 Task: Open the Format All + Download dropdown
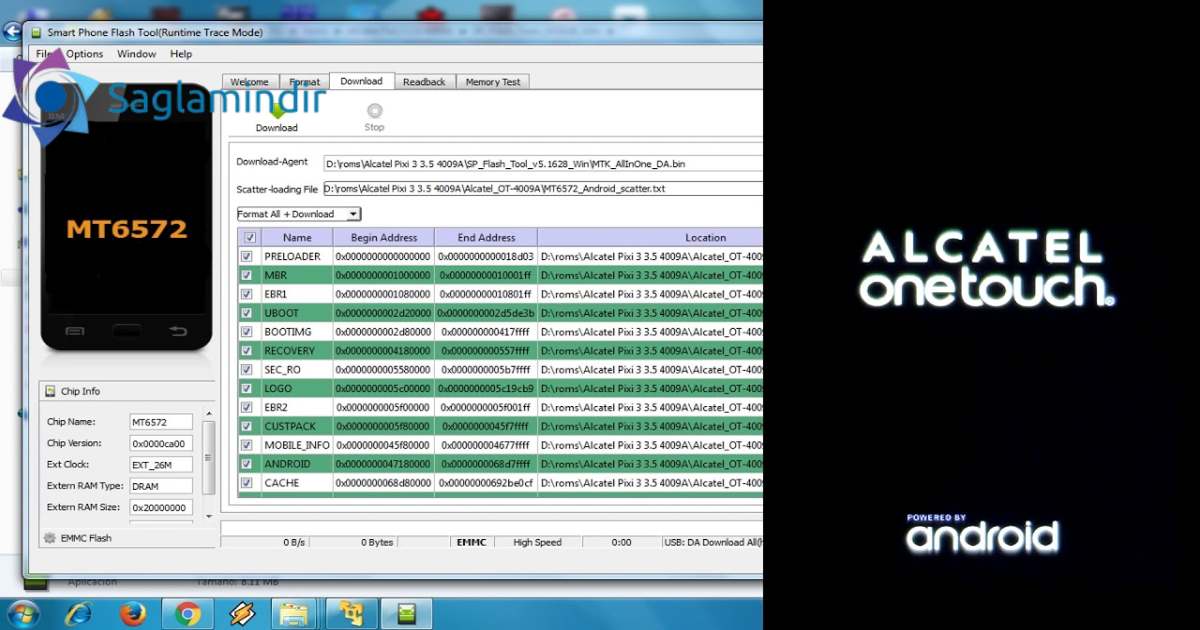298,214
